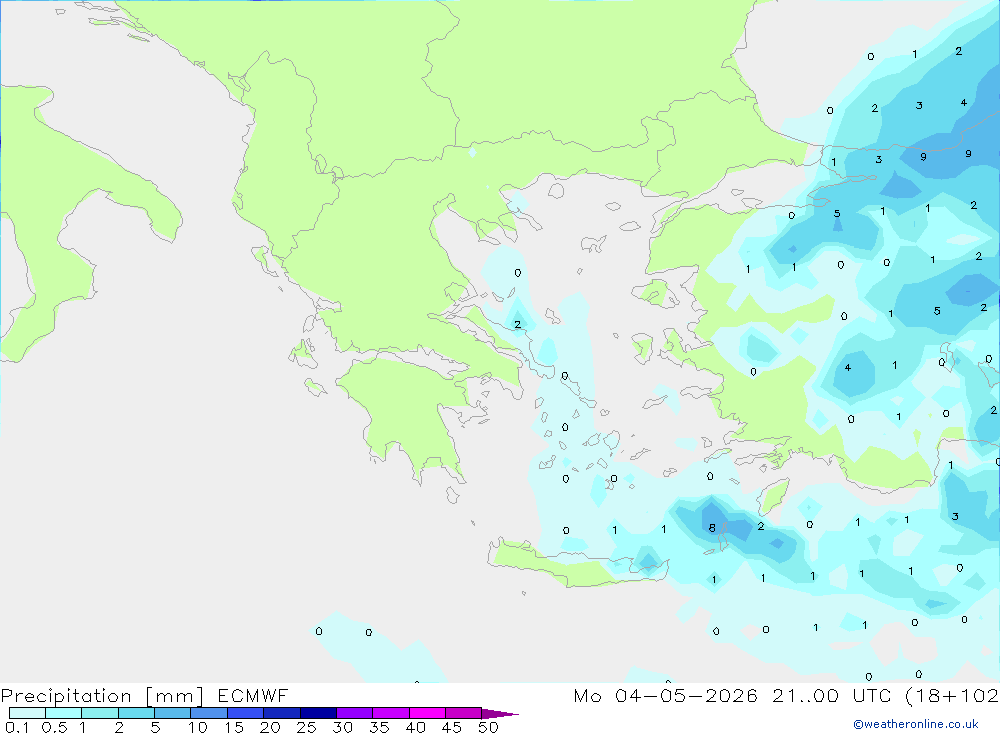Pick the 15–20 mm legend color swatch

(245, 713)
